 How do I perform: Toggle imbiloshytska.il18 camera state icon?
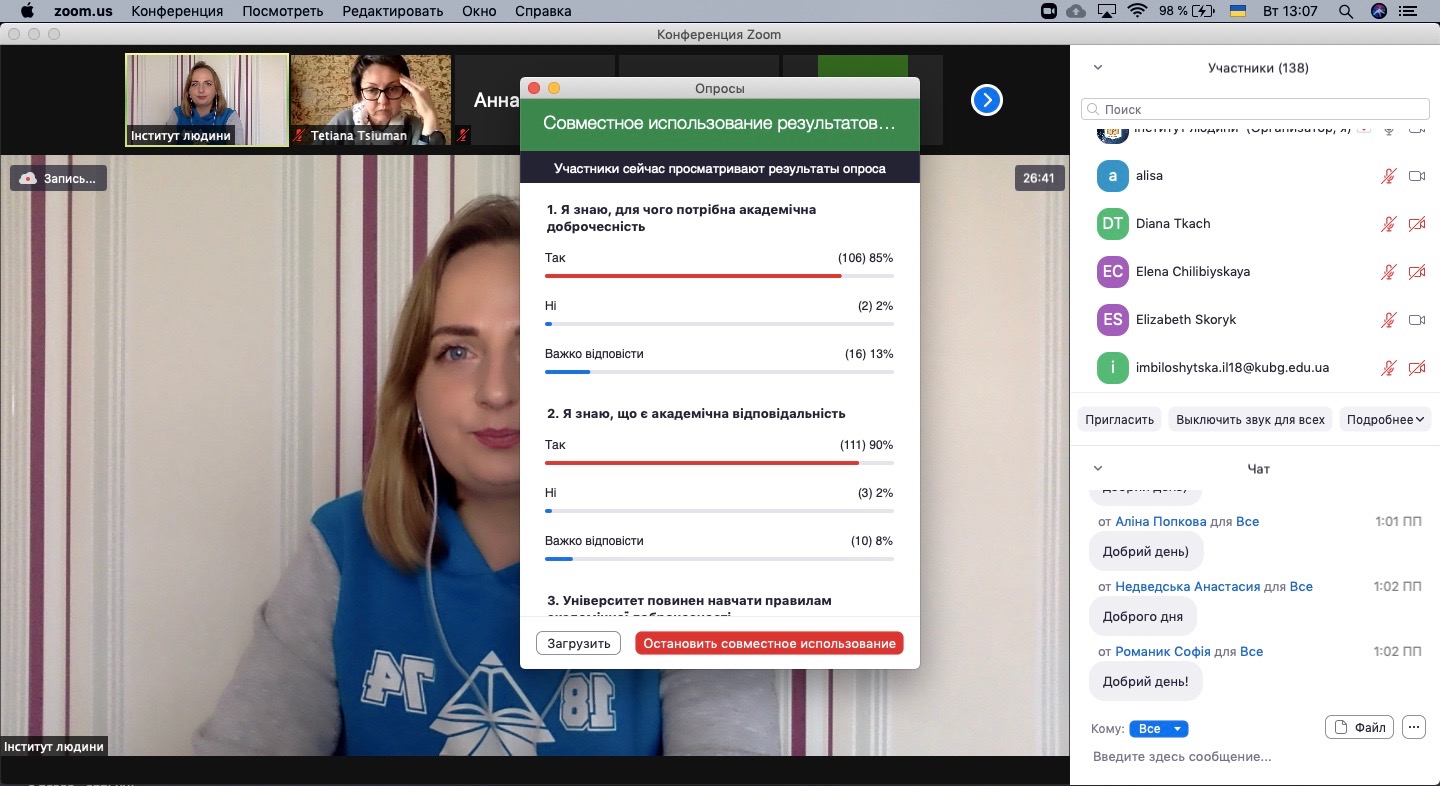(1416, 368)
